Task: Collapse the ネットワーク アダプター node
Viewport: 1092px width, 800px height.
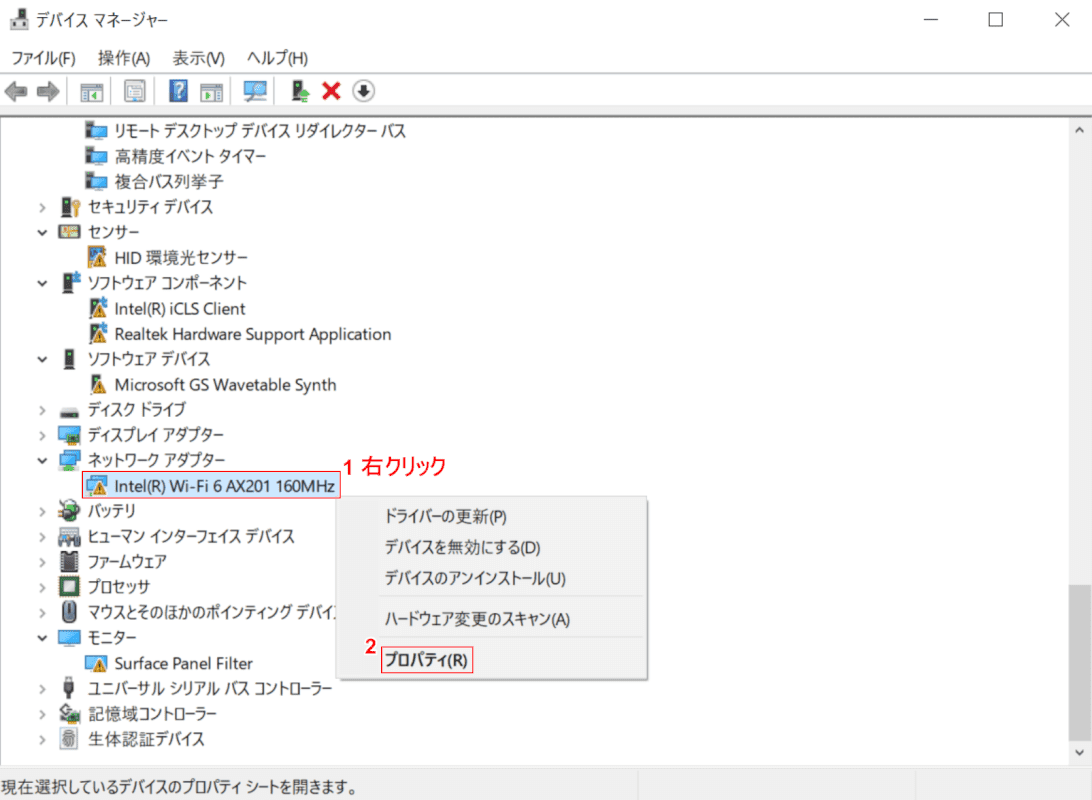Action: coord(42,461)
